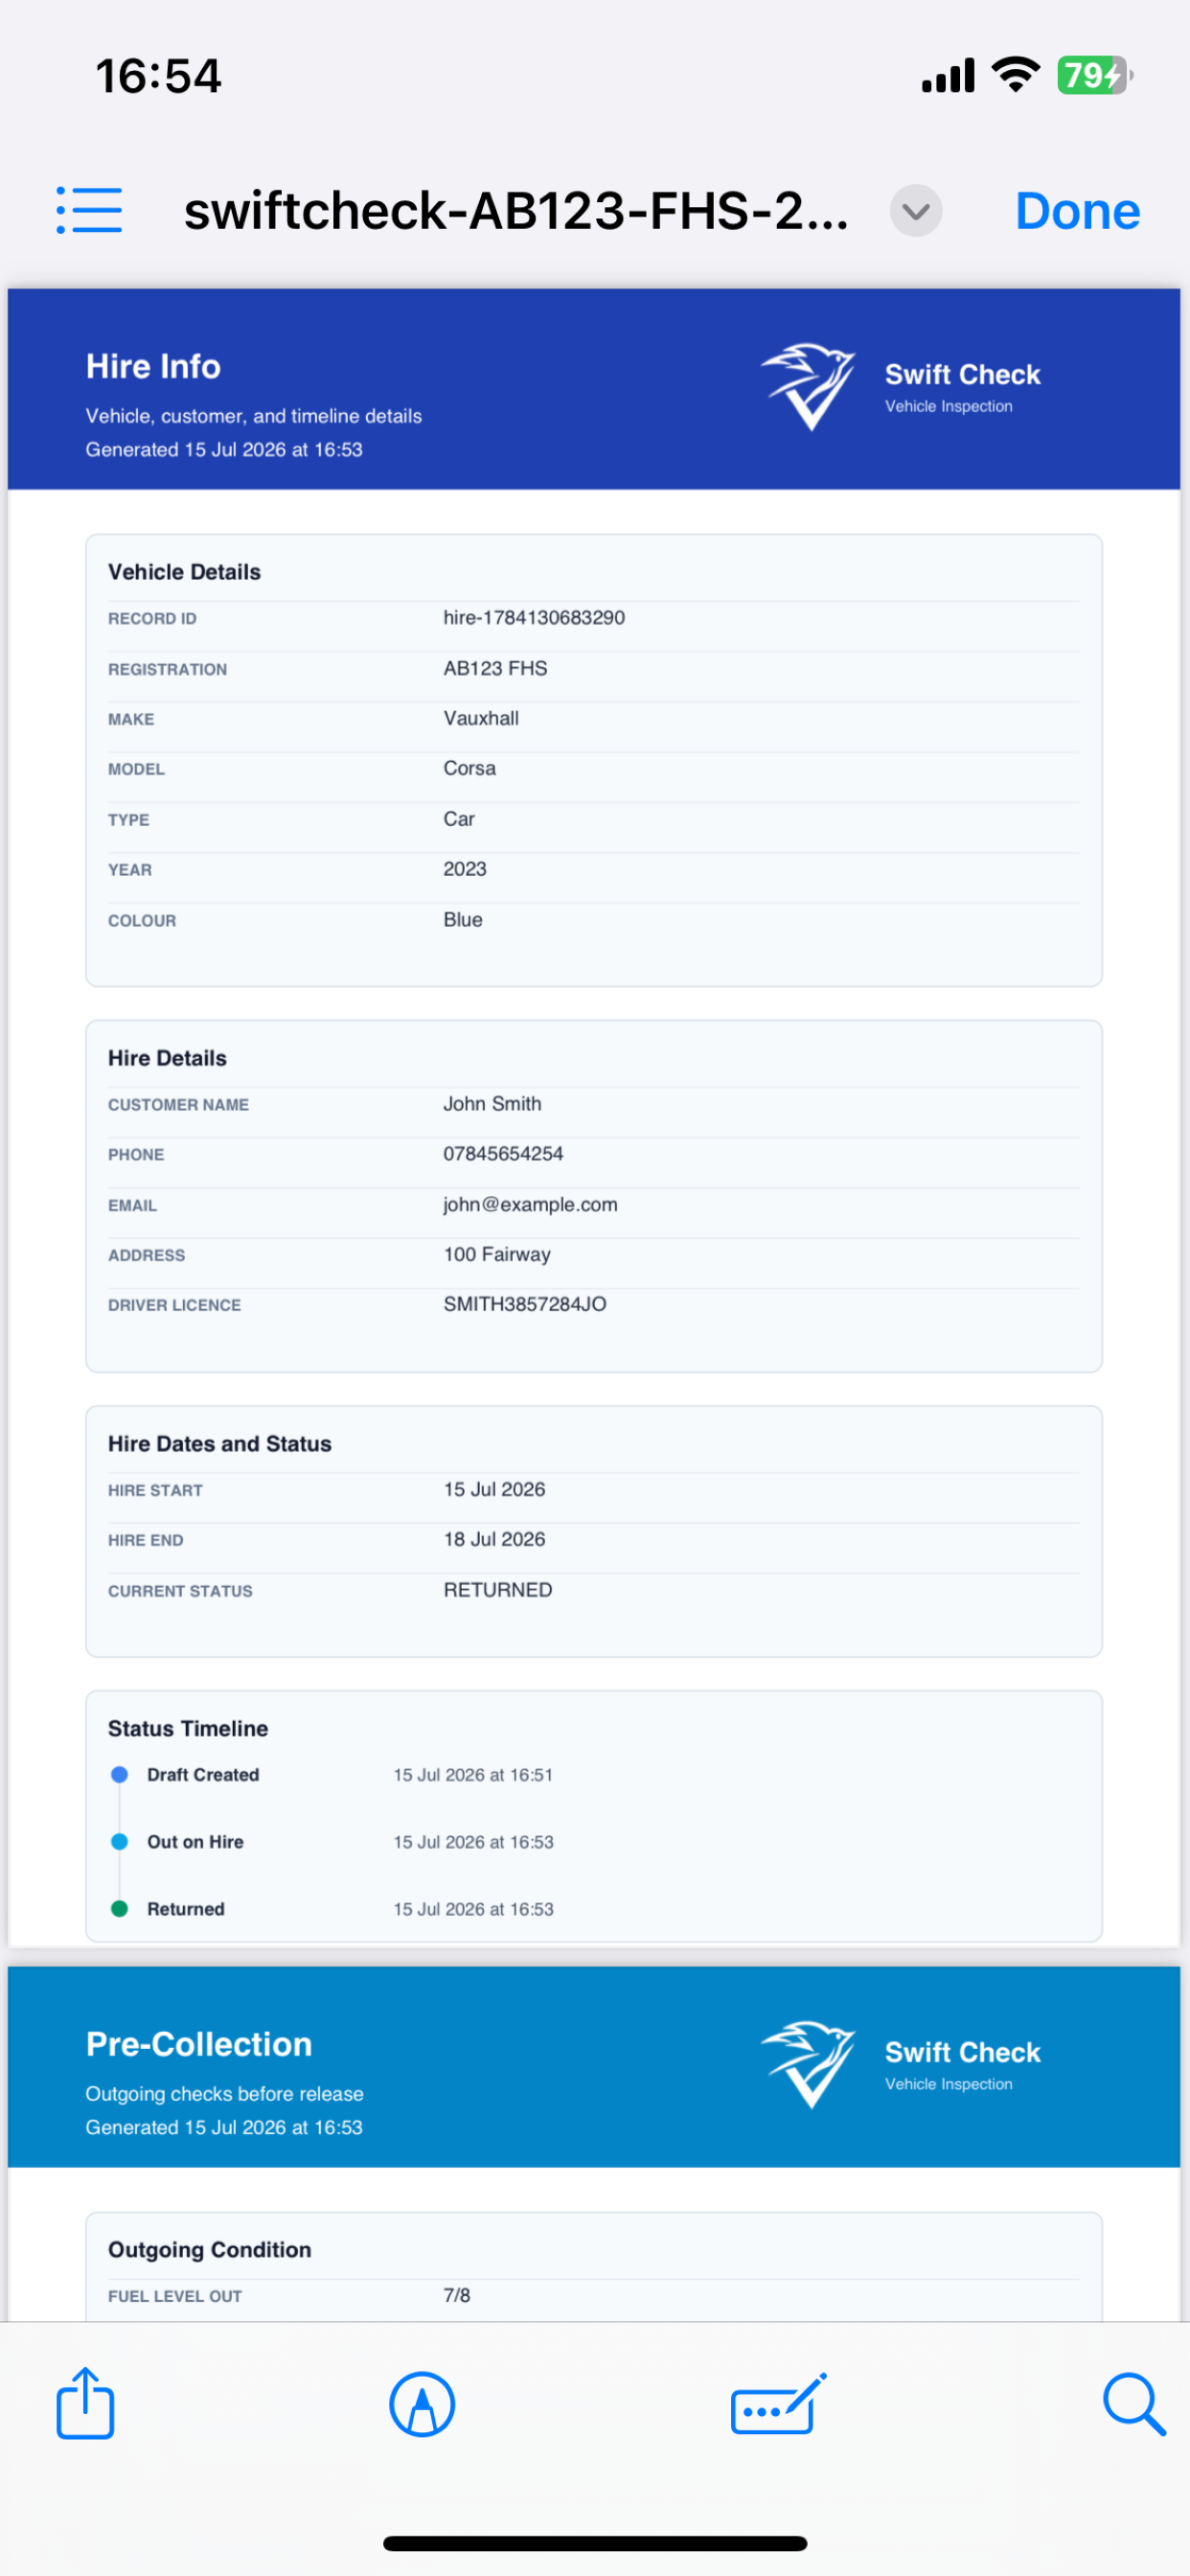Open the table of contents list icon

(x=89, y=210)
